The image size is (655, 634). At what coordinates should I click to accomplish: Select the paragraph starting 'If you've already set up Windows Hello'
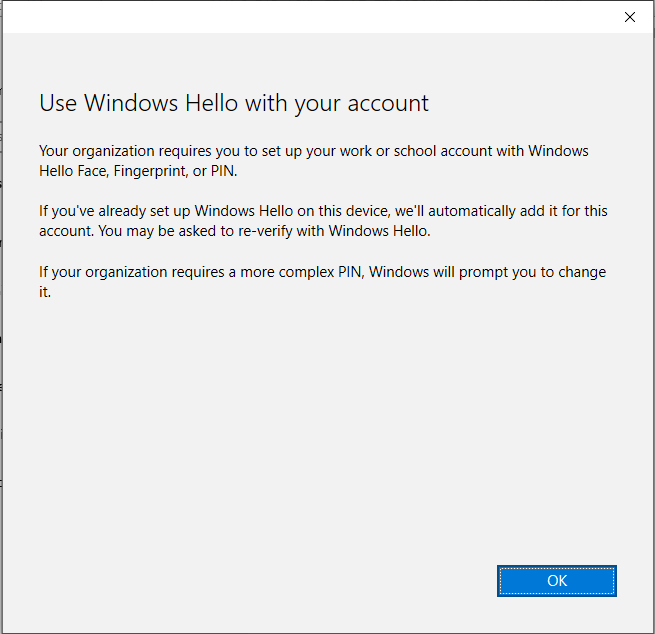[323, 221]
